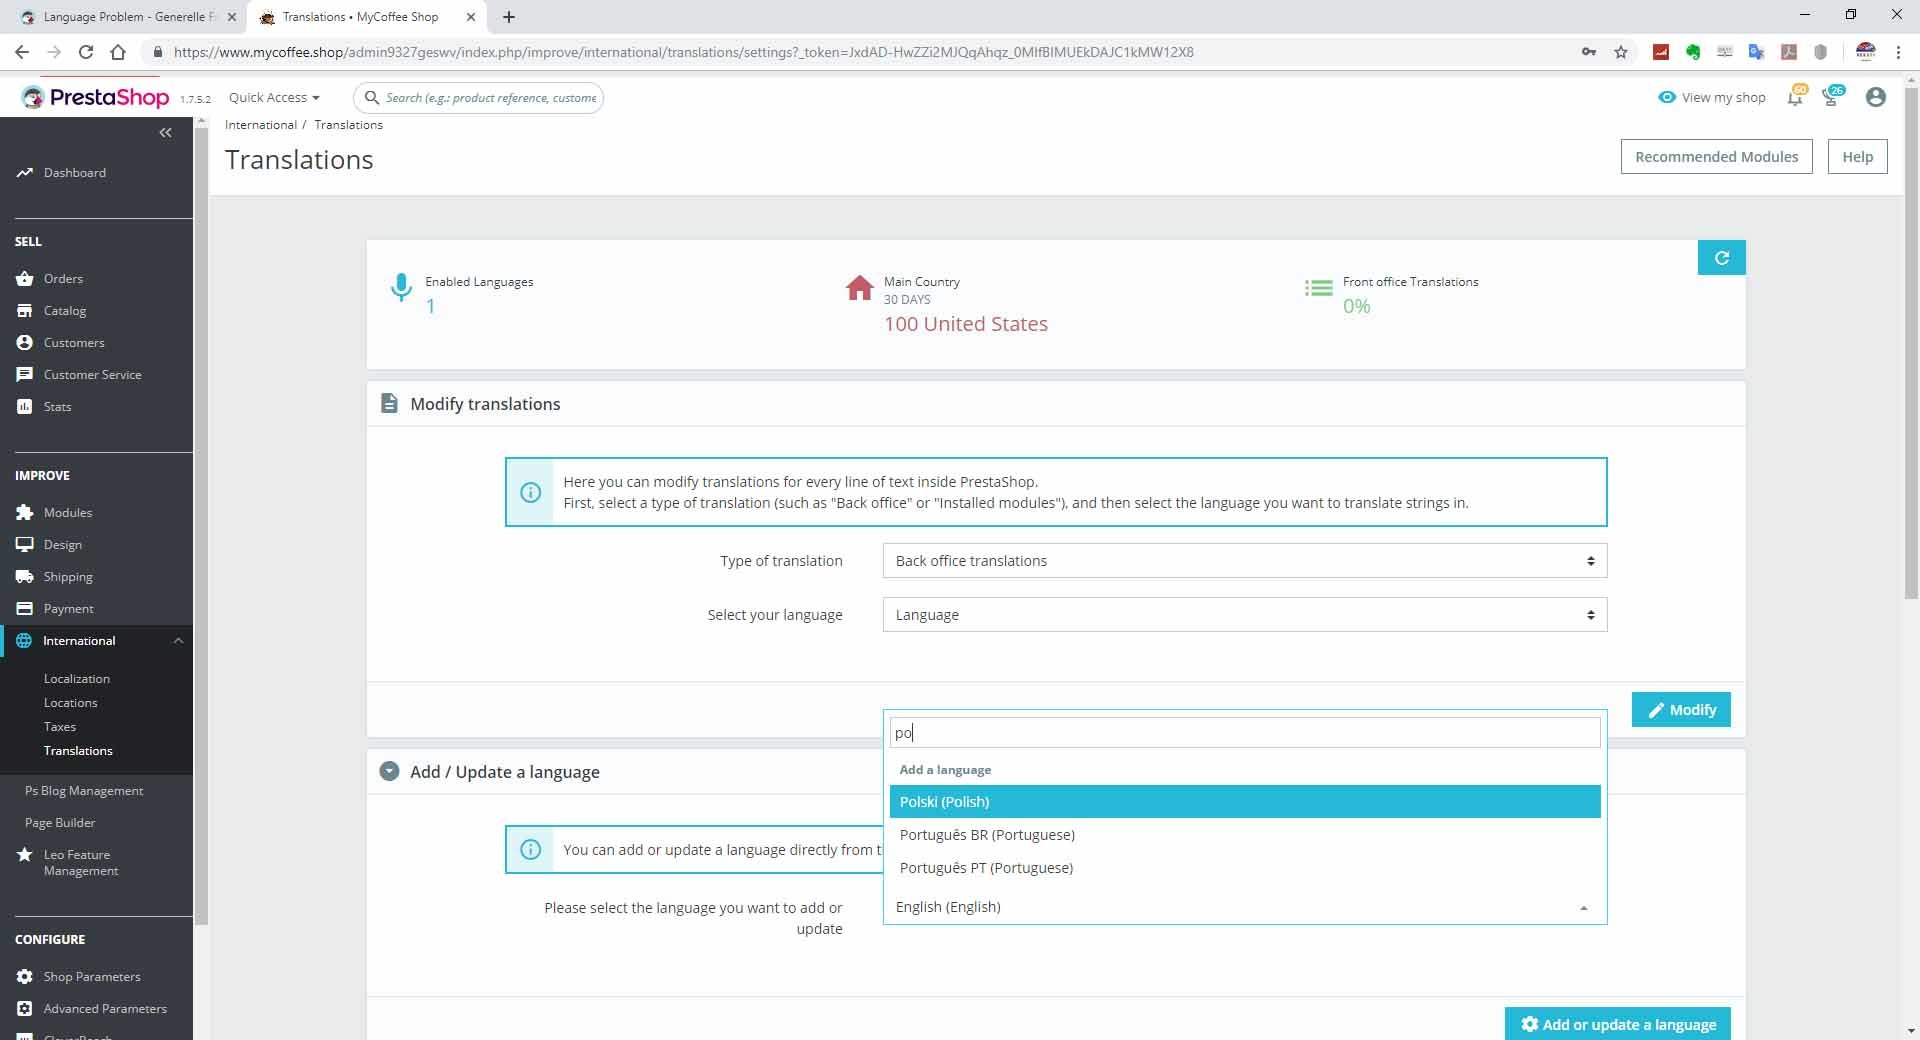Image resolution: width=1920 pixels, height=1040 pixels.
Task: Open the Type of translation dropdown
Action: (1245, 561)
